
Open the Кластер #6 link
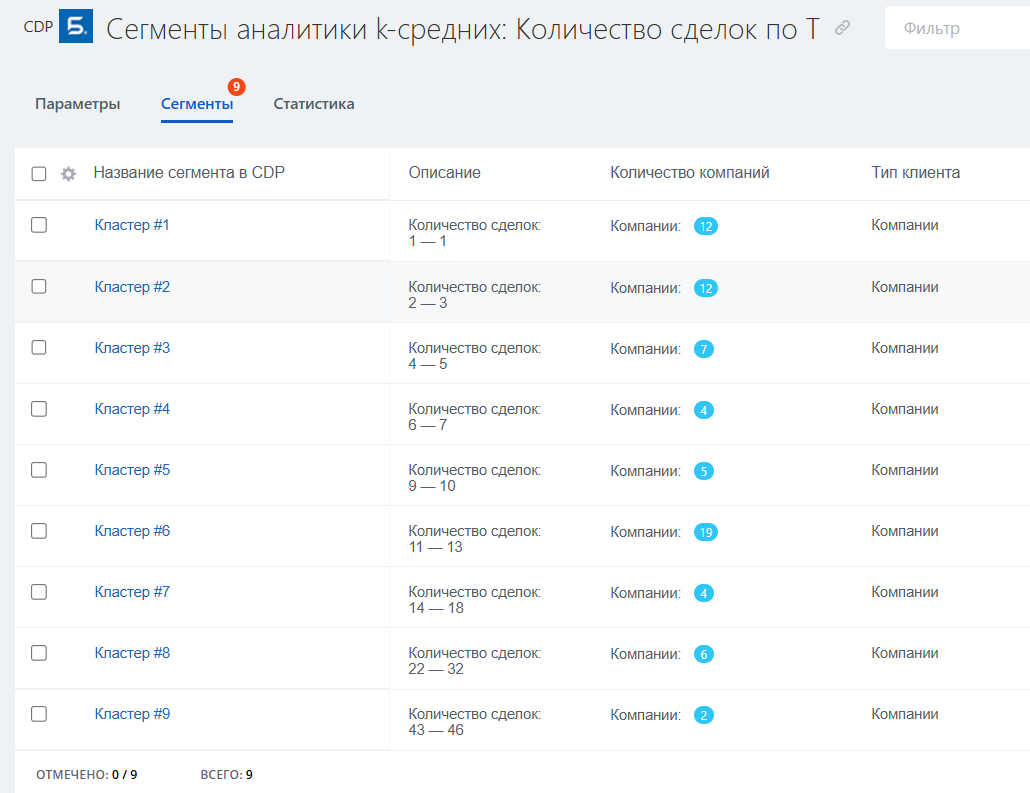(x=132, y=531)
